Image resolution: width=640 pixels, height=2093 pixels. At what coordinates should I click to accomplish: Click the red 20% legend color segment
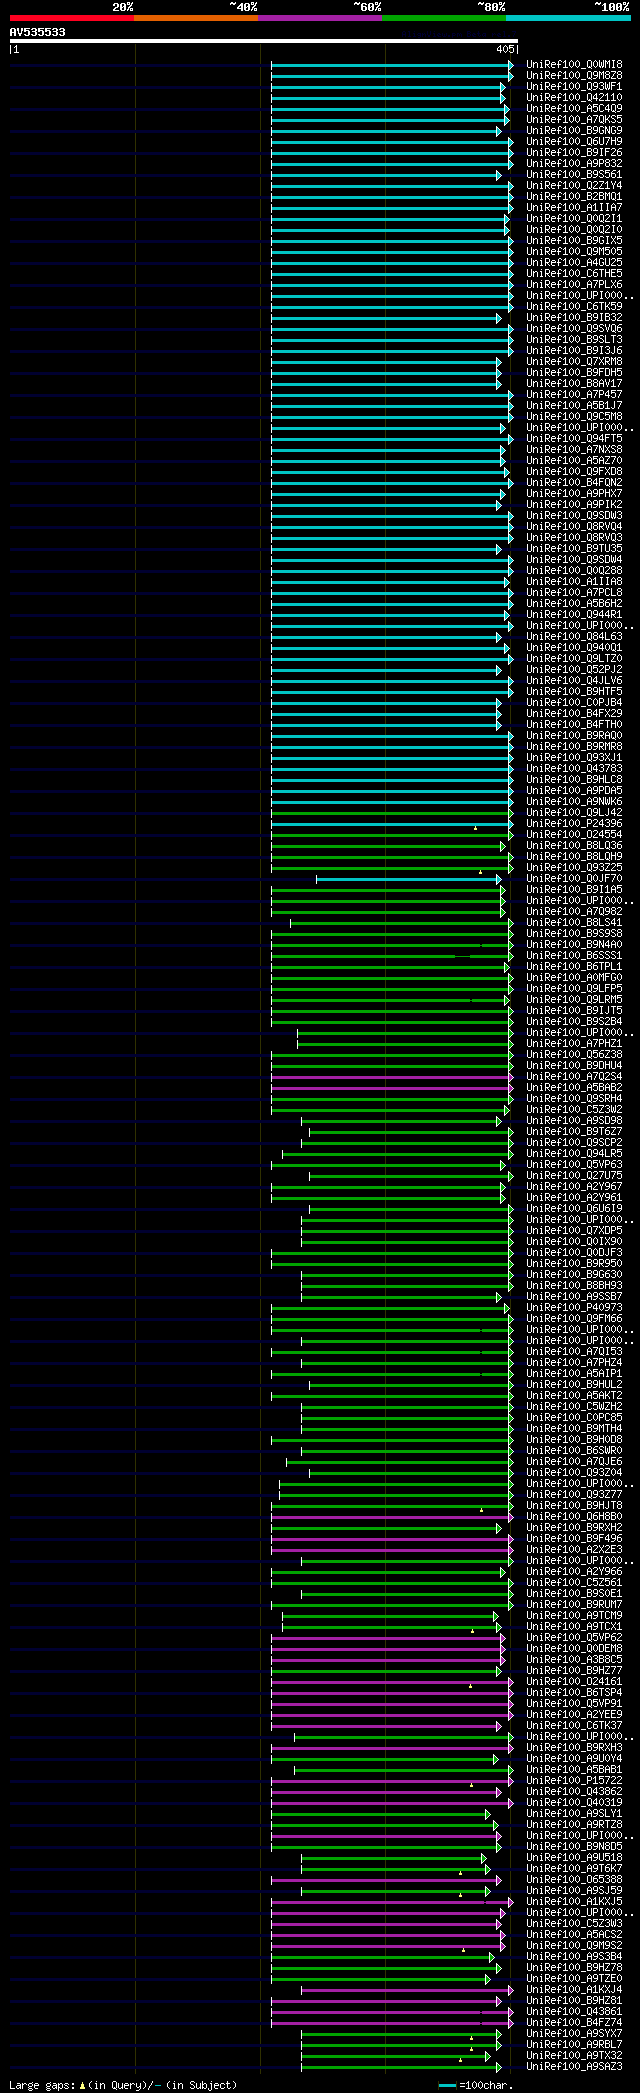(x=72, y=18)
